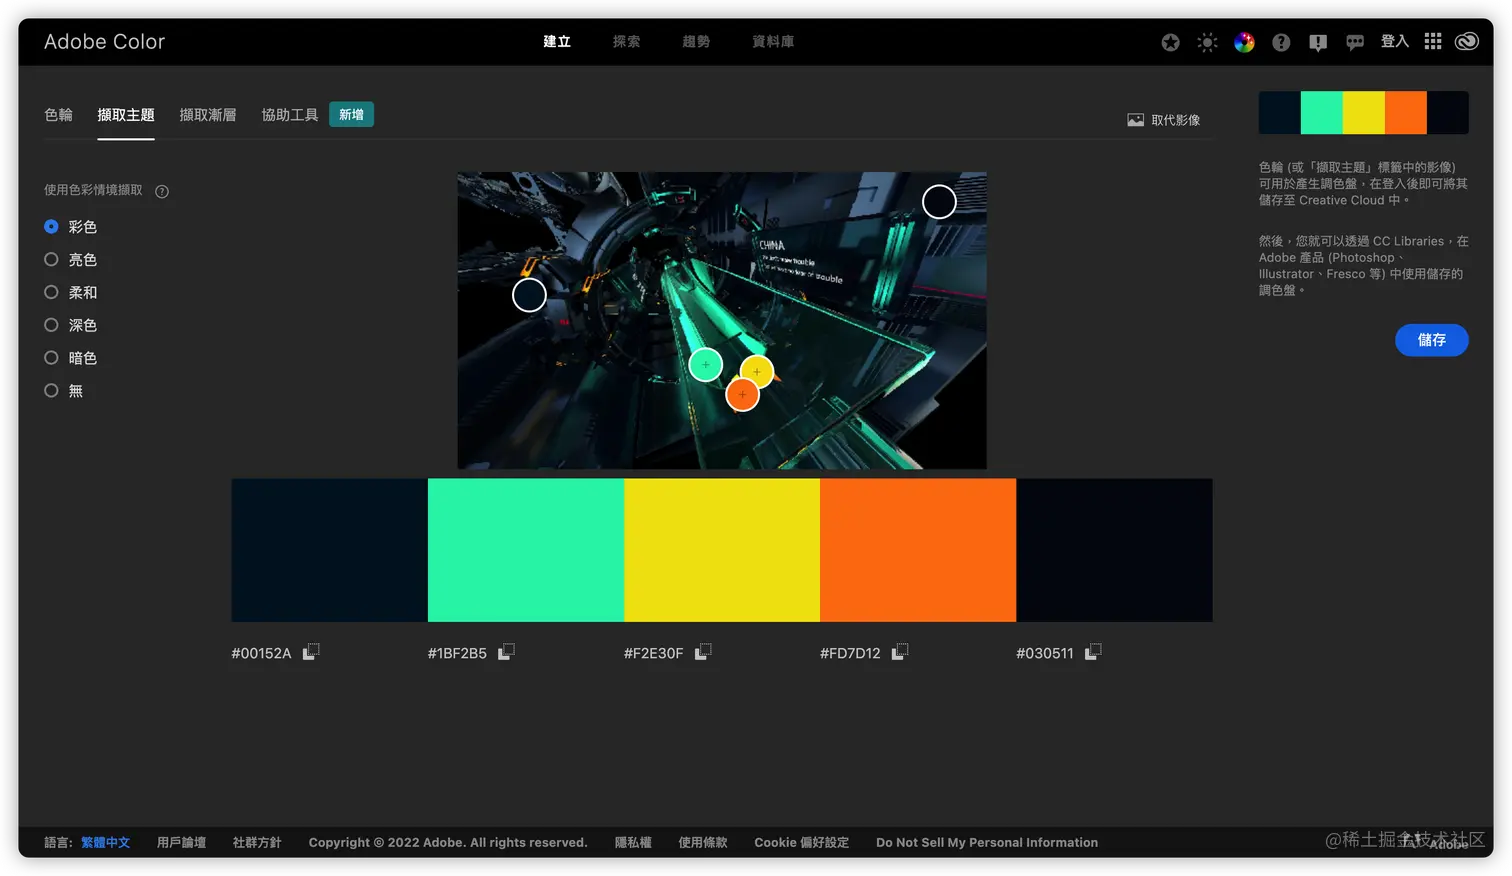Viewport: 1512px width, 876px height.
Task: Click the 取代影像 button
Action: tap(1164, 120)
